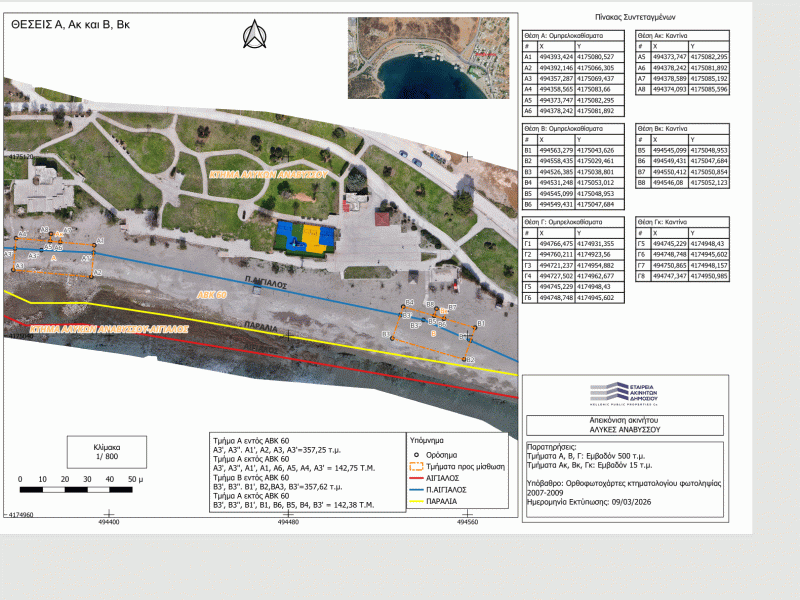Image resolution: width=800 pixels, height=600 pixels.
Task: Click the "Θέση Βκ: Καντίνα" table header
Action: pos(682,129)
